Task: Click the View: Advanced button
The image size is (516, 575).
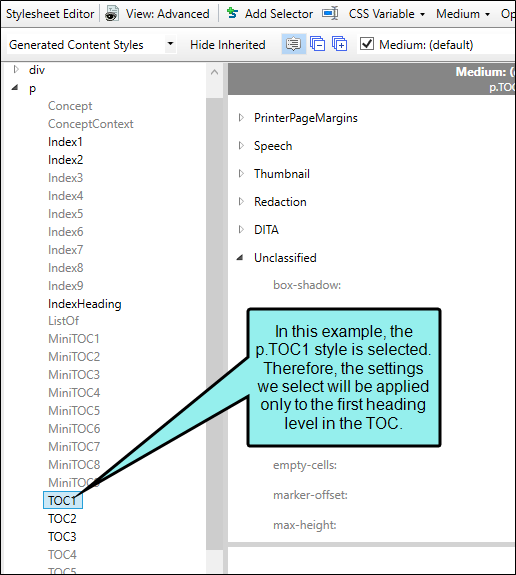Action: coord(168,14)
